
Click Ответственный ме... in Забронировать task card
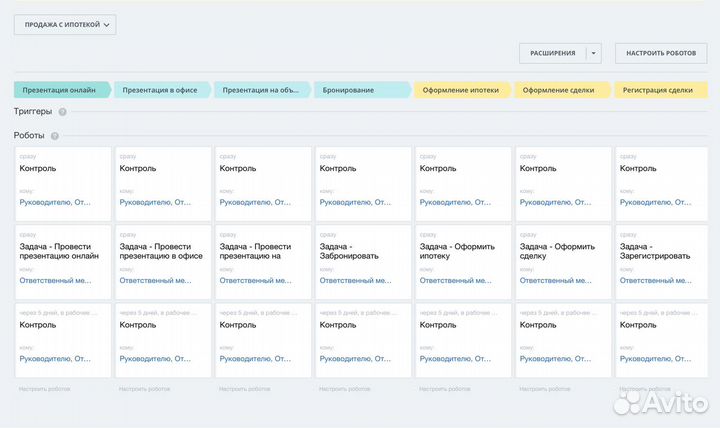[355, 280]
